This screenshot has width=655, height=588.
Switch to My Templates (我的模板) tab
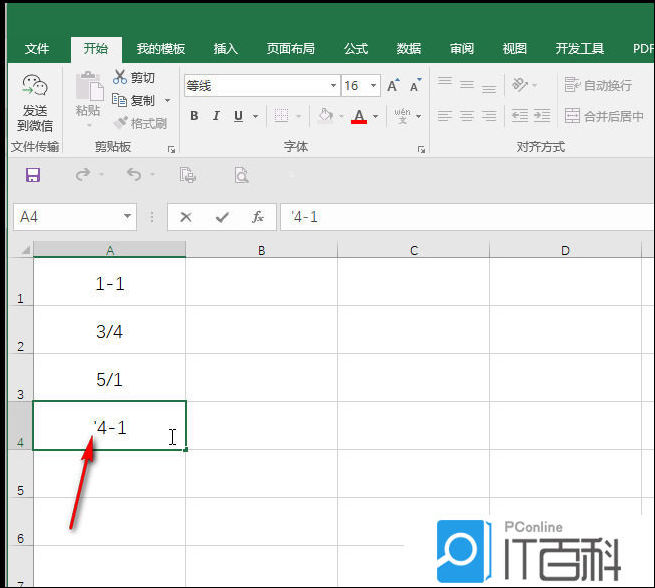coord(160,49)
